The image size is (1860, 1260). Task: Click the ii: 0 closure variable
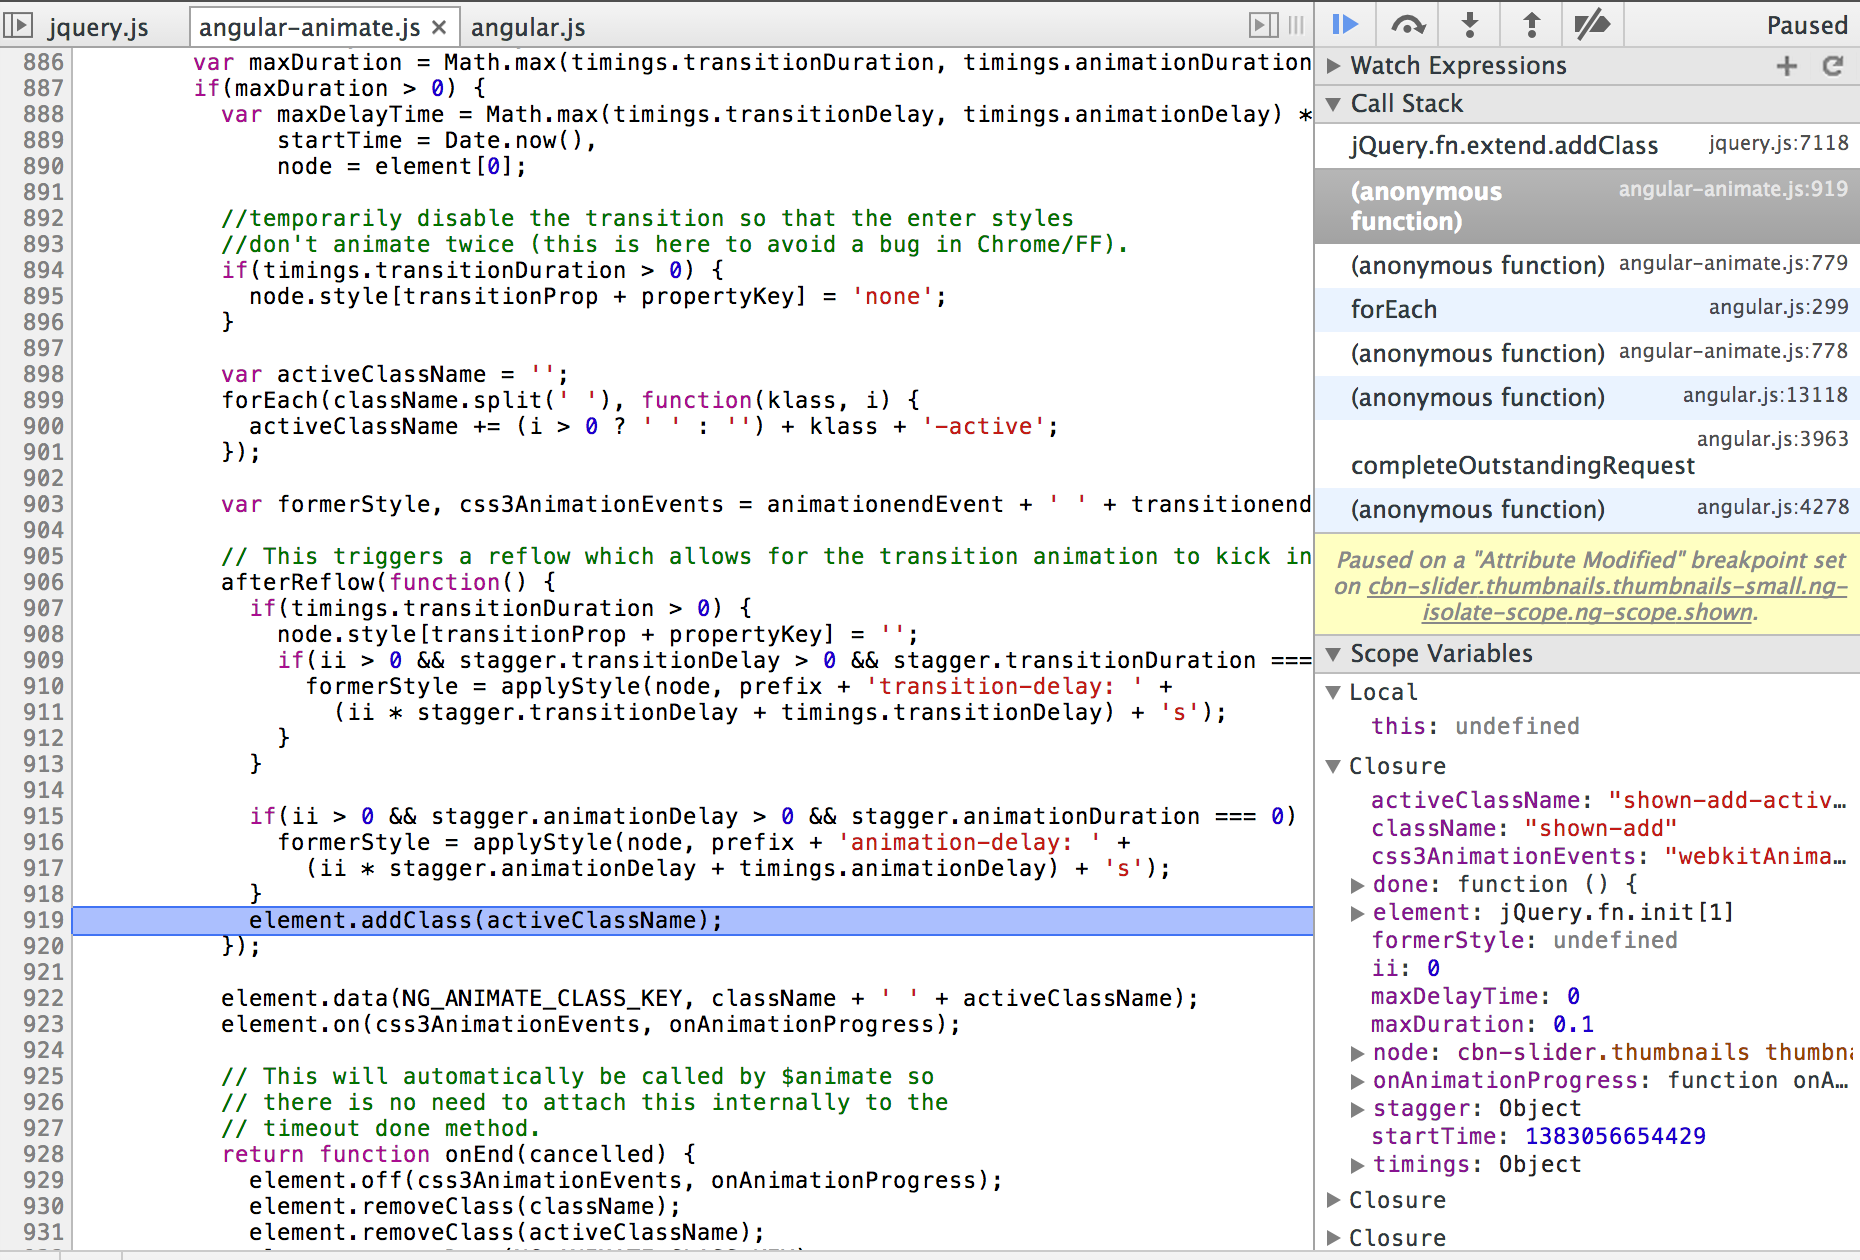coord(1405,969)
